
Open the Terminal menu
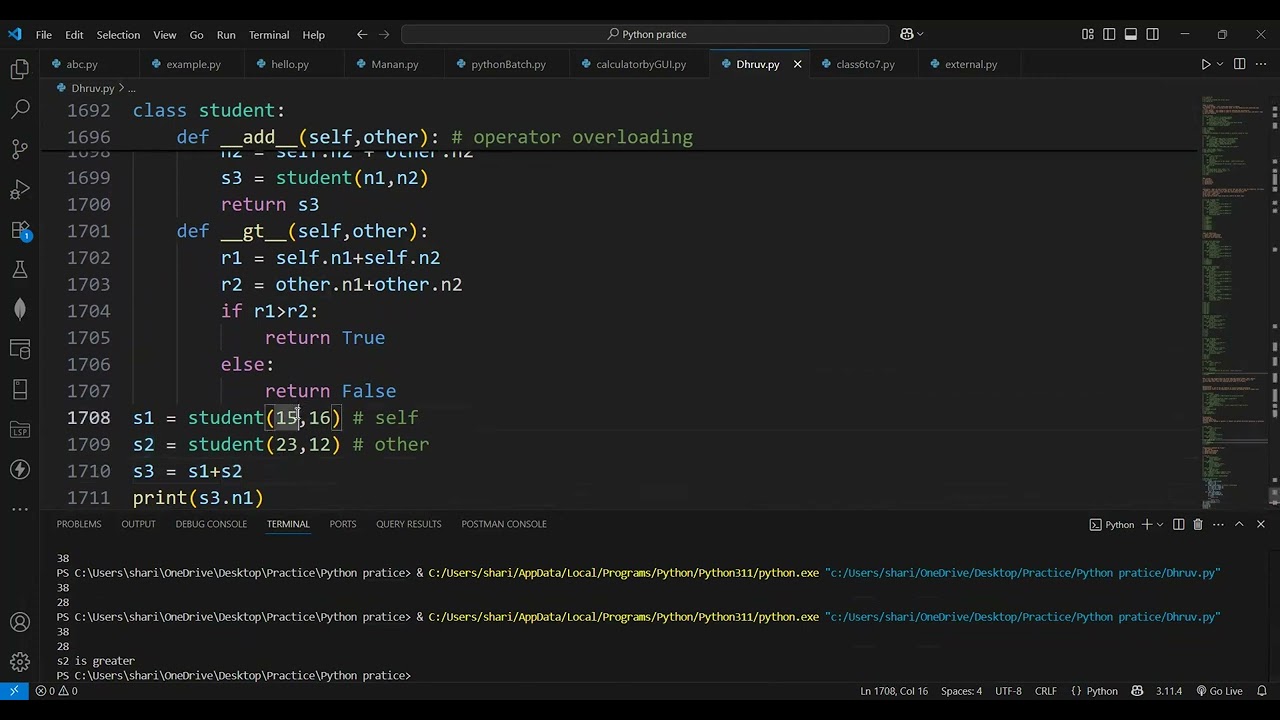click(269, 34)
